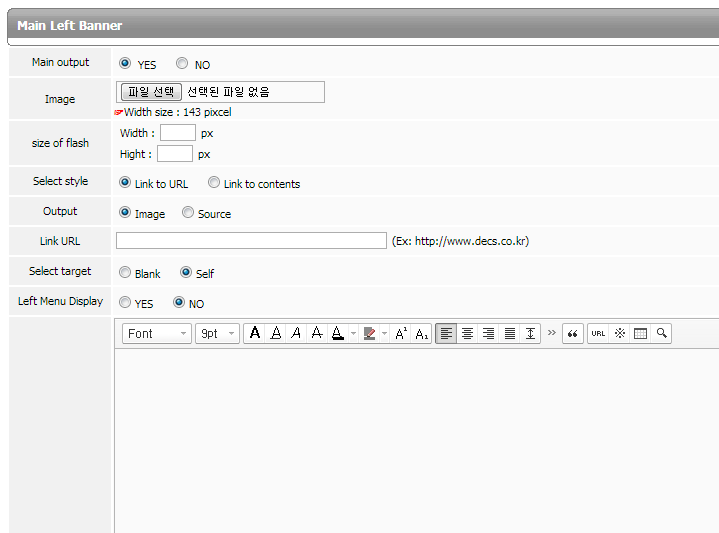Click the Link URL input field
Image resolution: width=719 pixels, height=533 pixels.
(x=251, y=241)
